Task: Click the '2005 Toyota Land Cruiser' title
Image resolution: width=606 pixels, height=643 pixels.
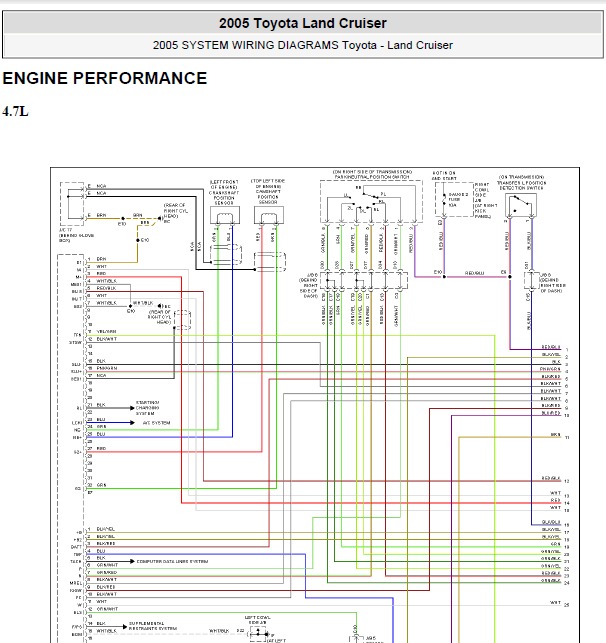Action: tap(303, 23)
